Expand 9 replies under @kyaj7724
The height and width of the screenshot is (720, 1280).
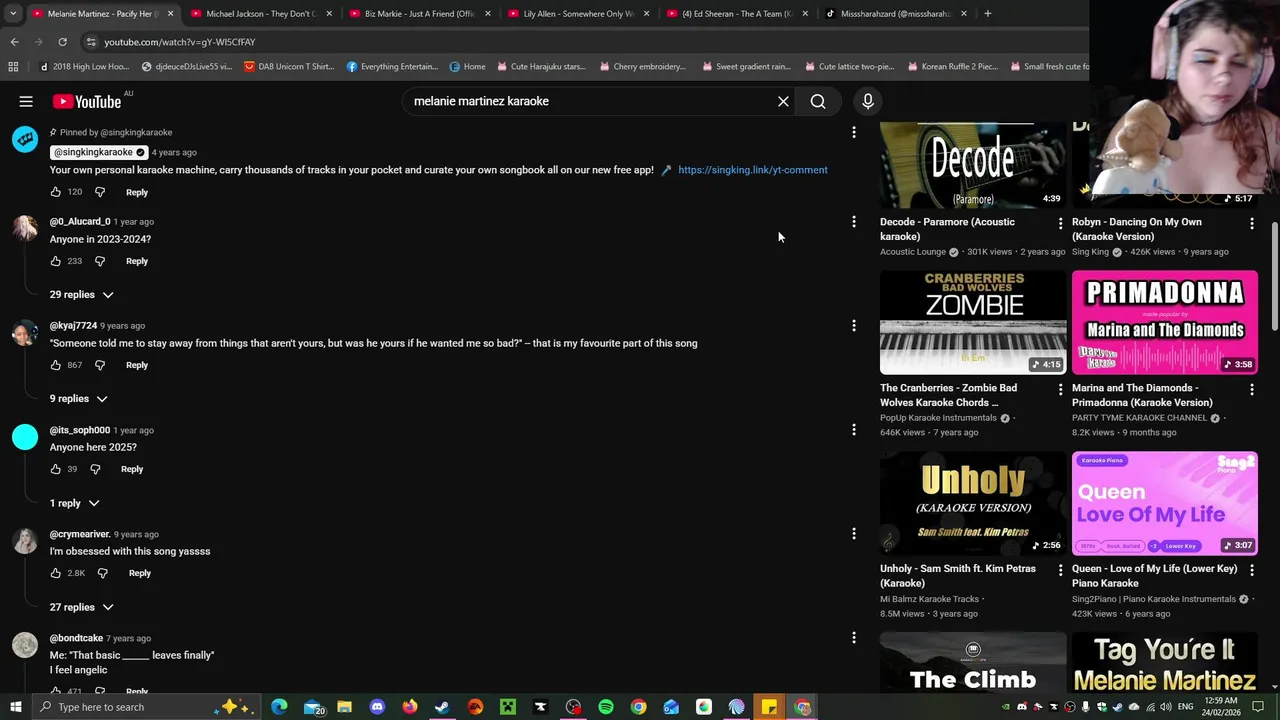pyautogui.click(x=79, y=399)
